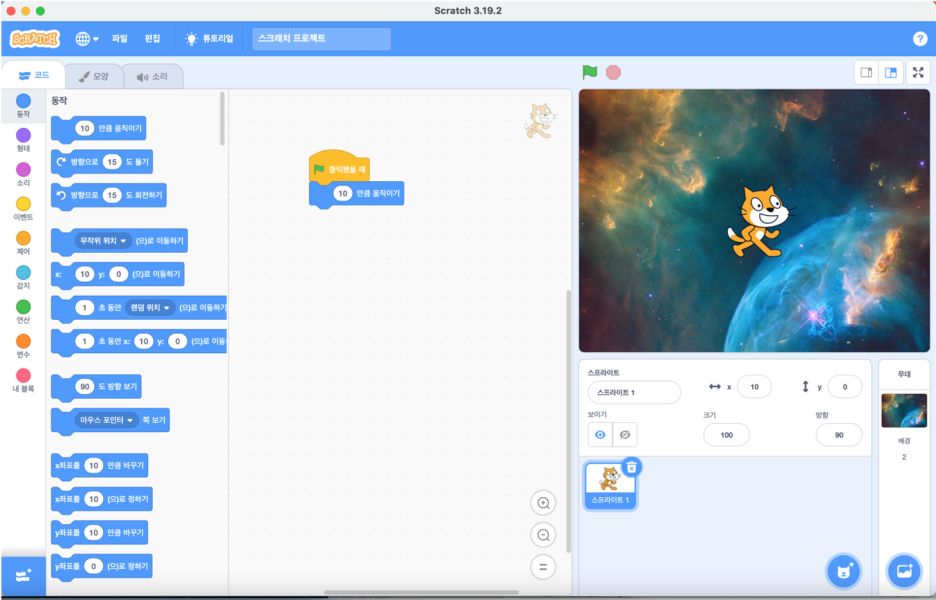
Task: Open the 파일 menu
Action: pos(119,38)
